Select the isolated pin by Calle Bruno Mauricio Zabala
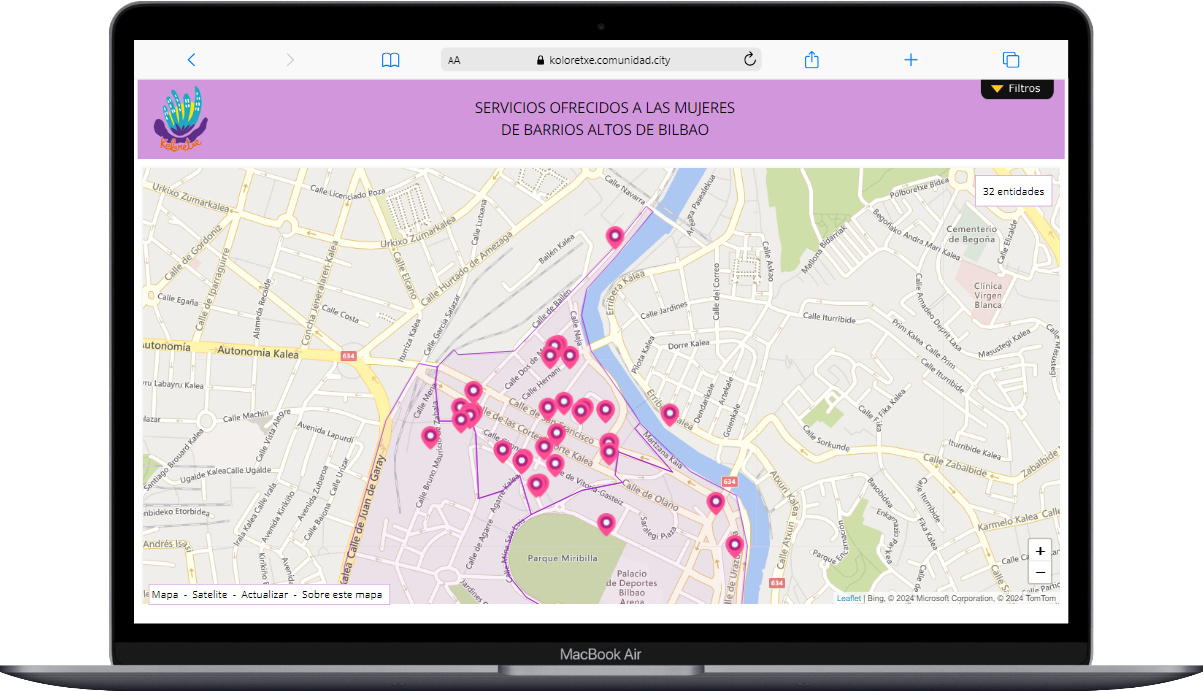This screenshot has height=691, width=1203. [x=430, y=436]
